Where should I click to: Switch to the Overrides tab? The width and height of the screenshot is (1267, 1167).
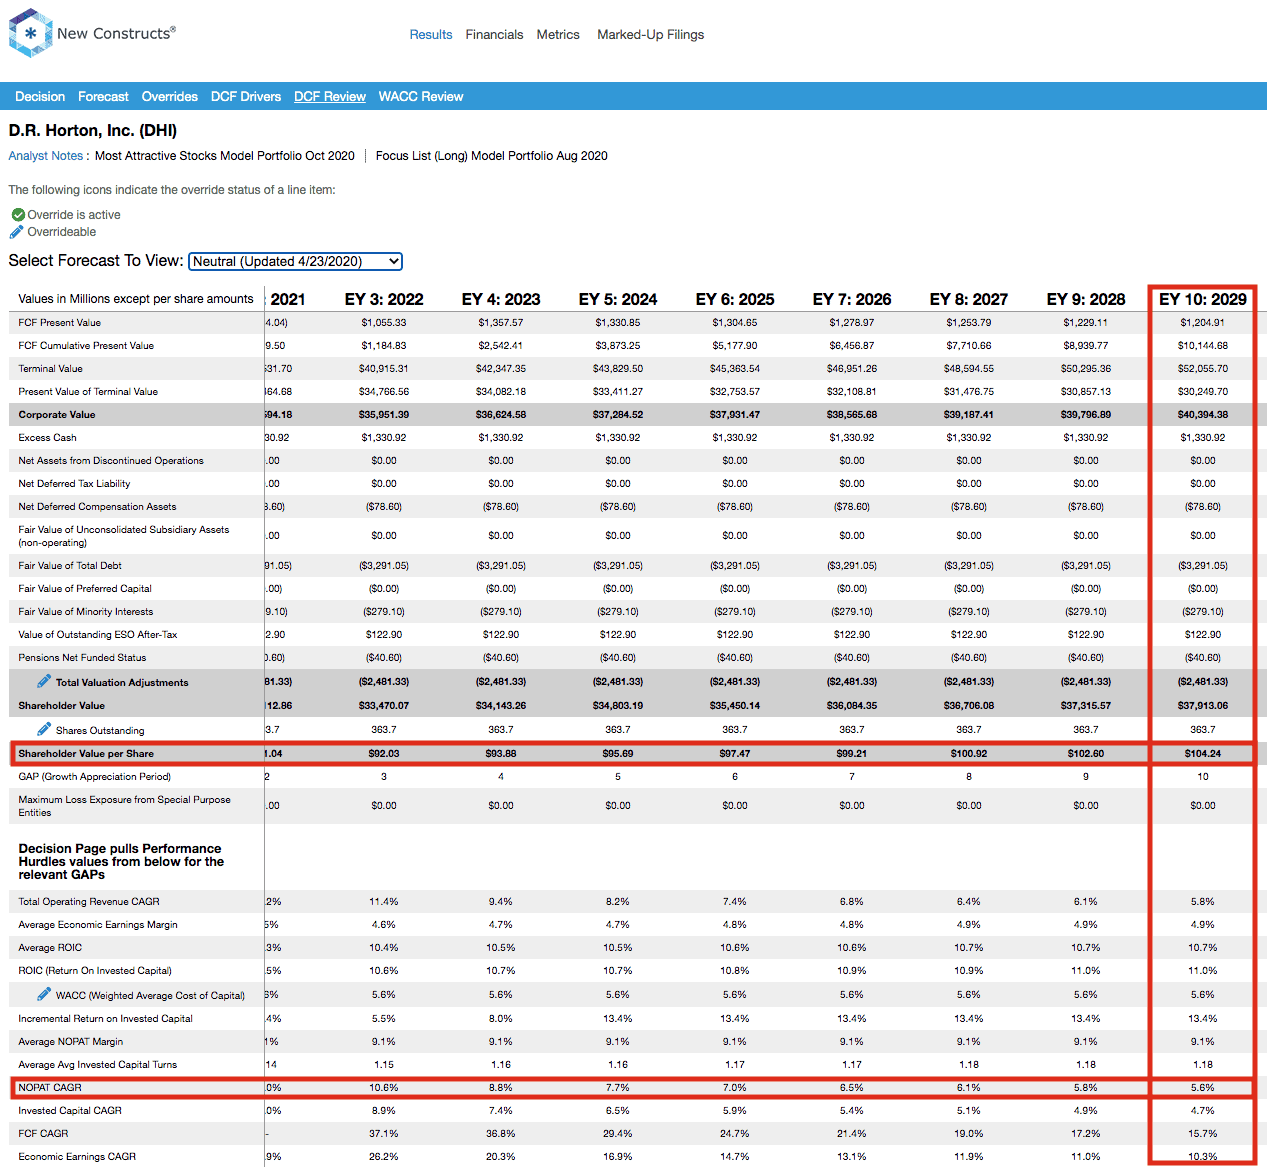tap(170, 97)
